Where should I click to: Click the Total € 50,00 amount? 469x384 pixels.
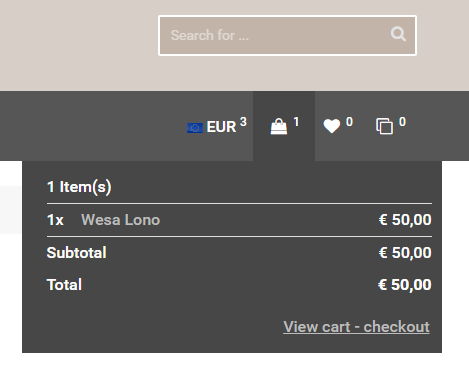tap(405, 285)
